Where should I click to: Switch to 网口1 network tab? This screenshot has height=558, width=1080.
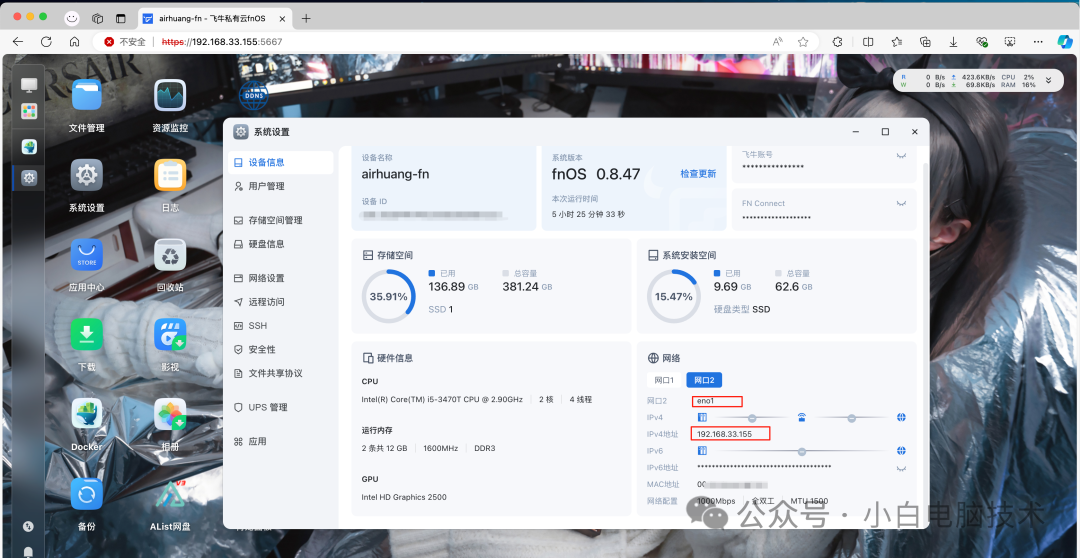pyautogui.click(x=664, y=380)
